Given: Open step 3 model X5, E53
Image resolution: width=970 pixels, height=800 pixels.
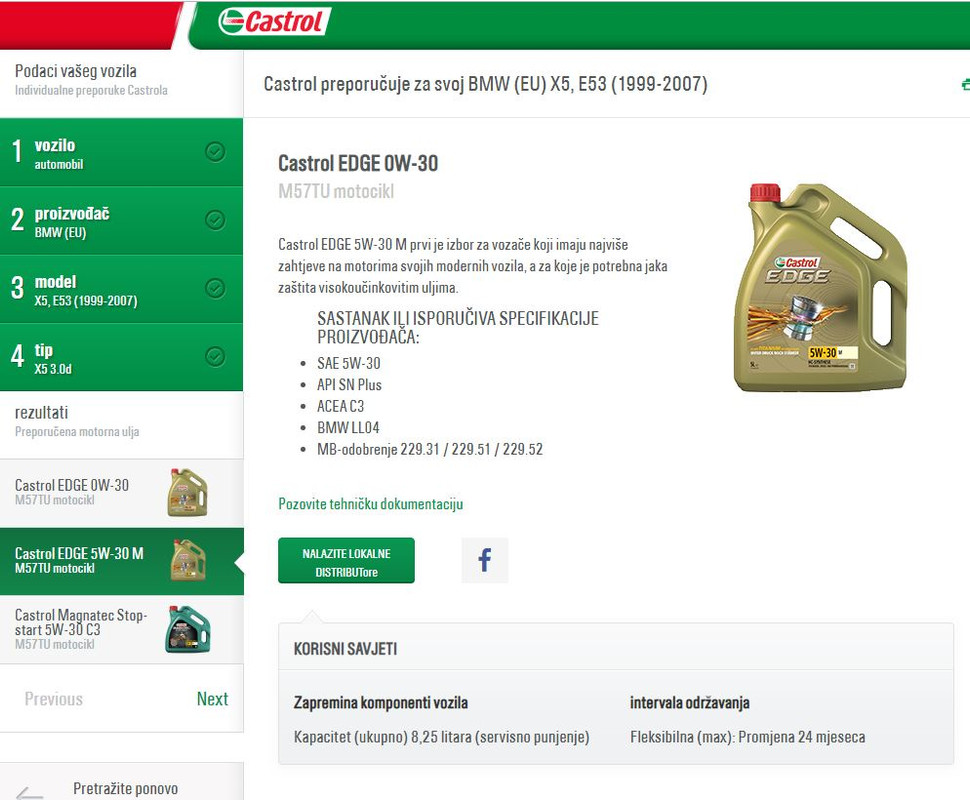Looking at the screenshot, I should (121, 289).
